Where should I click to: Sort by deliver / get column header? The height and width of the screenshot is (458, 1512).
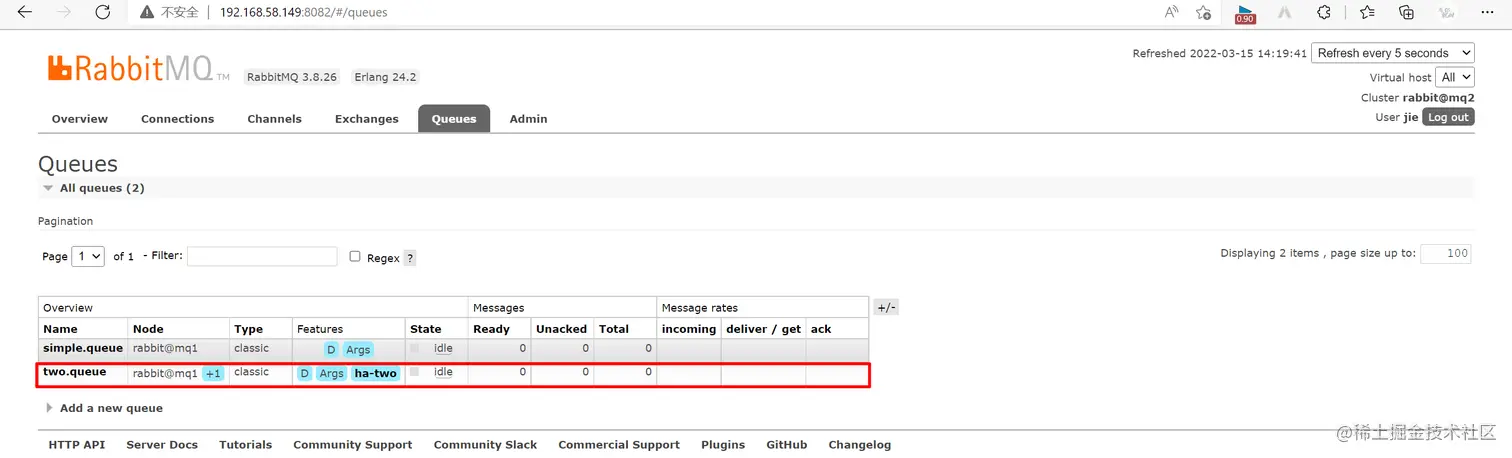(763, 329)
